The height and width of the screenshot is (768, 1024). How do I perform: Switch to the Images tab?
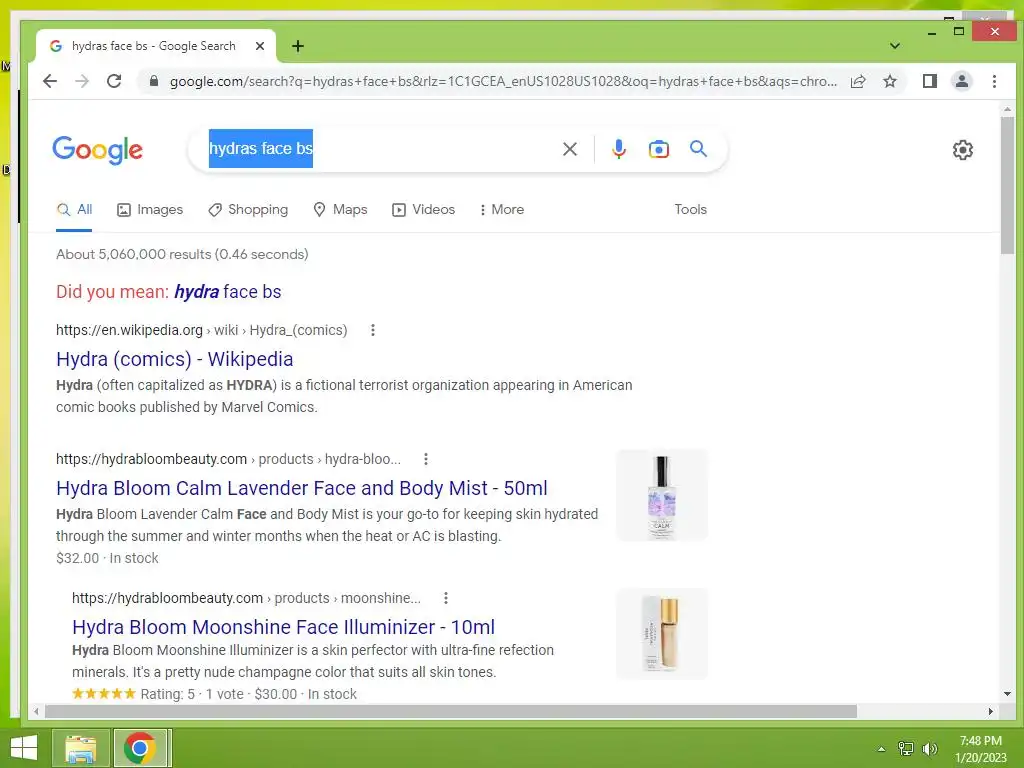[150, 210]
